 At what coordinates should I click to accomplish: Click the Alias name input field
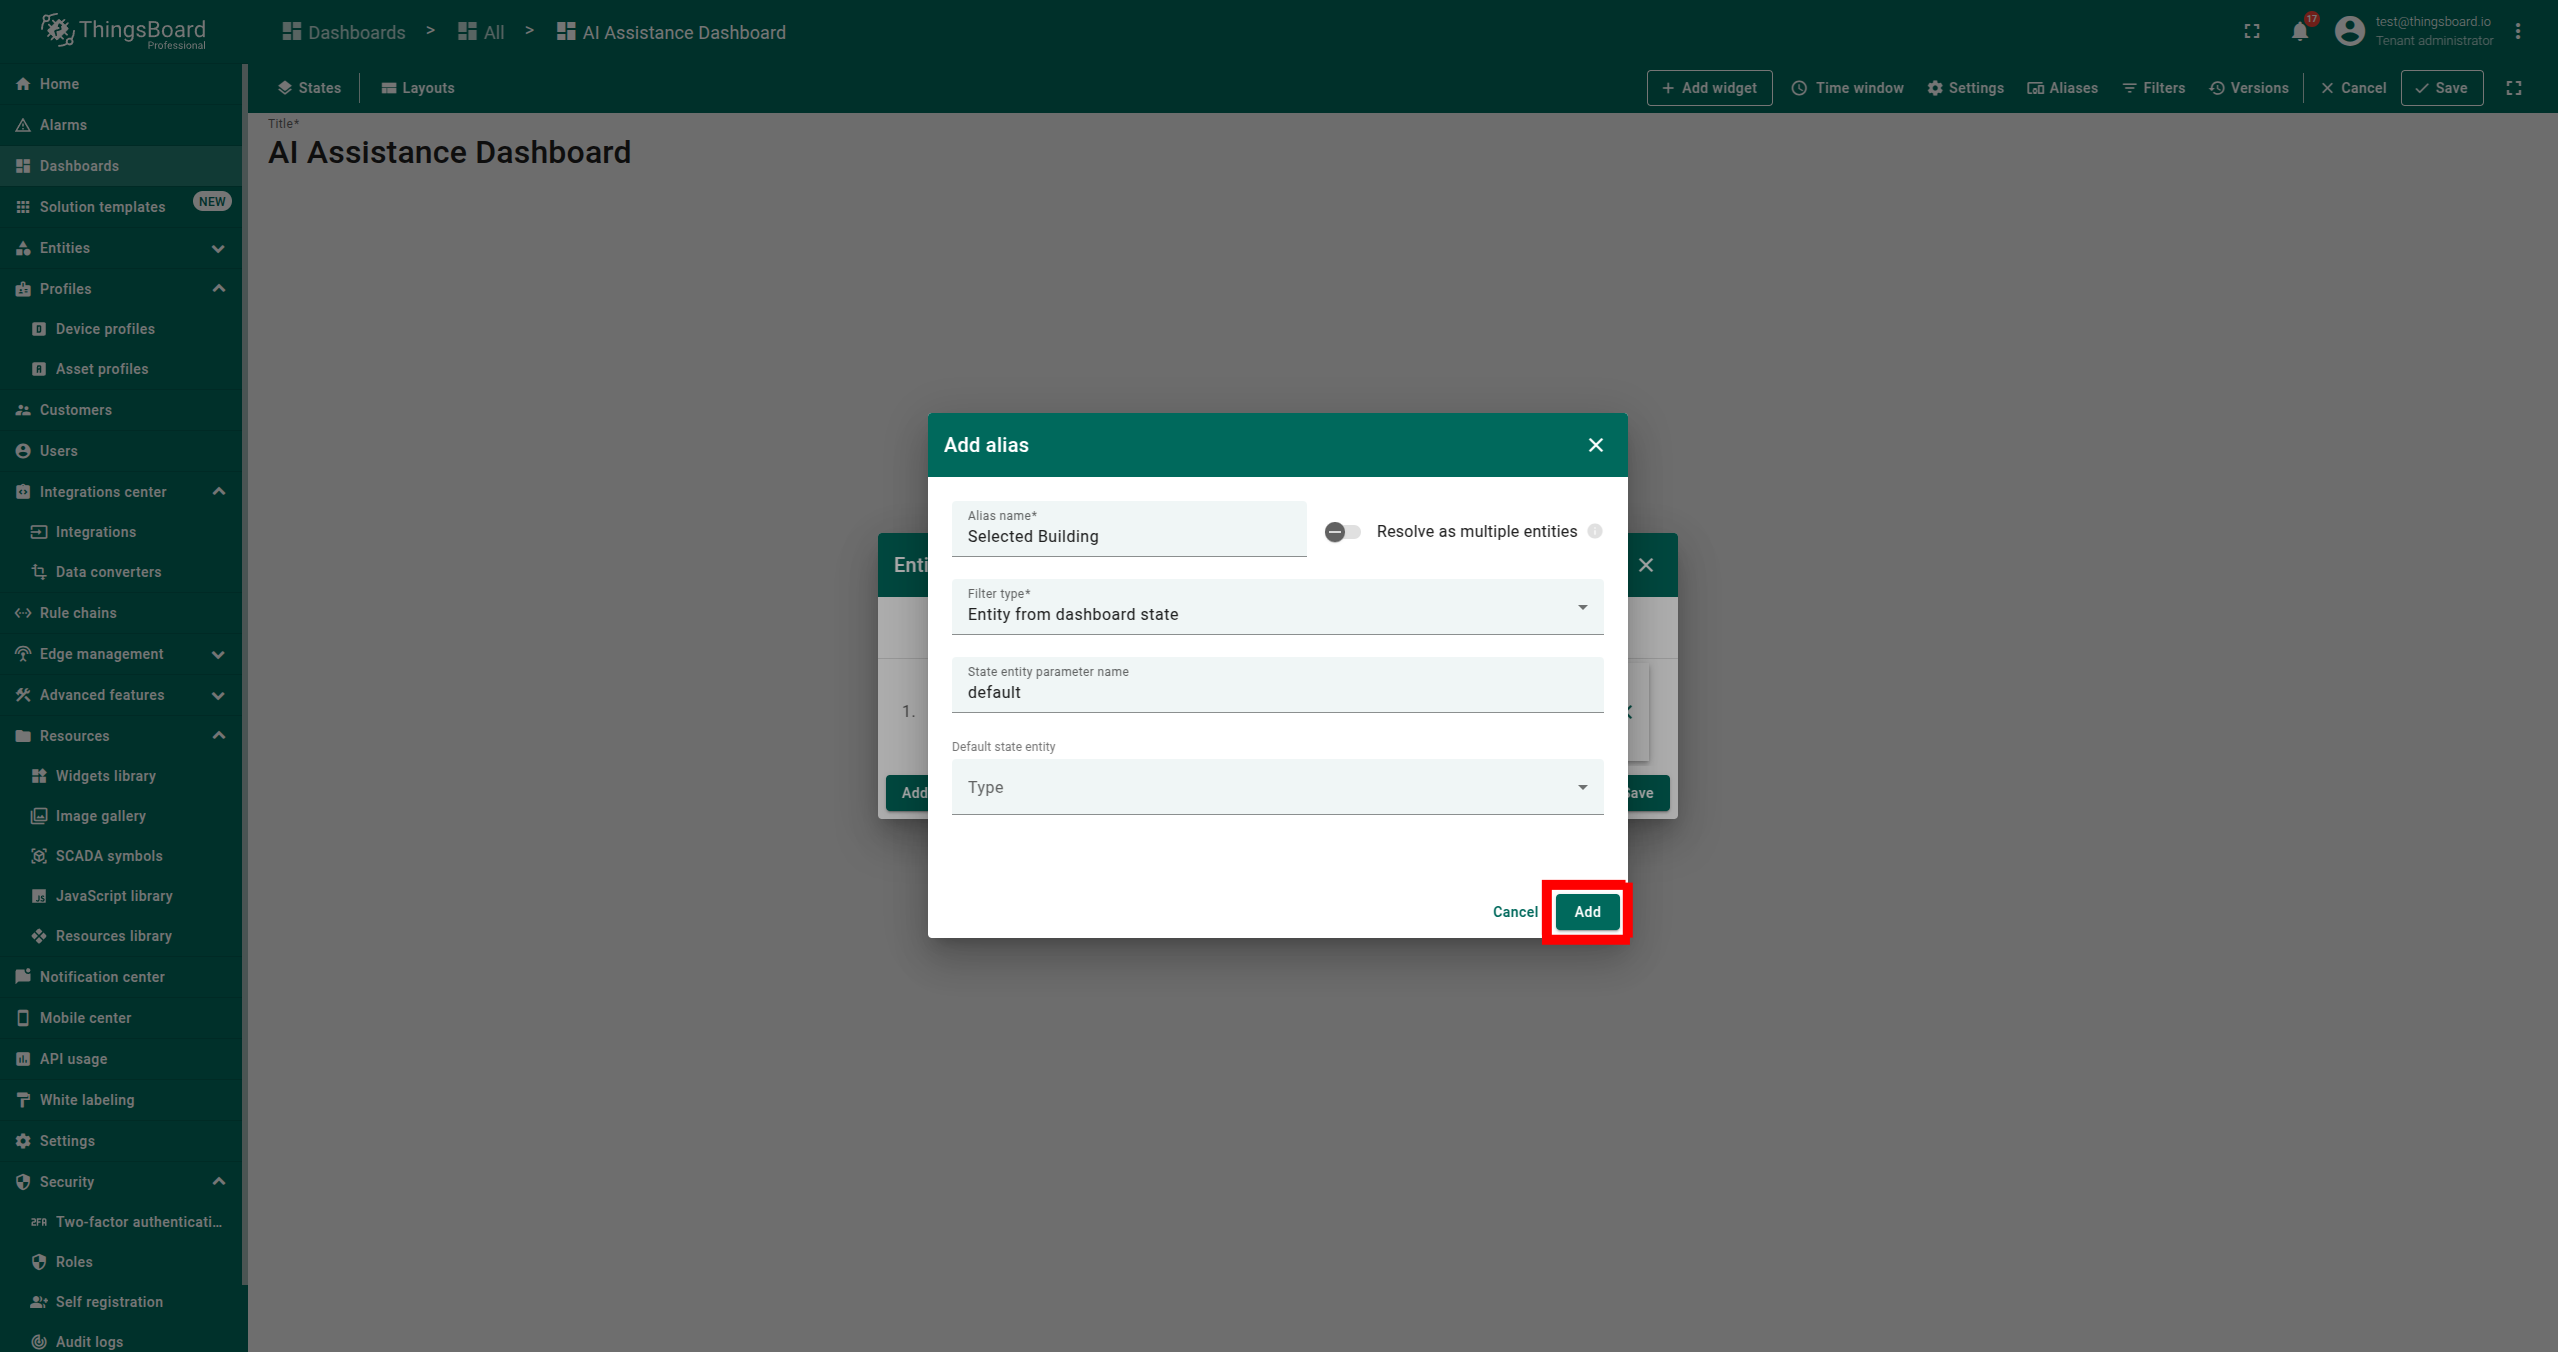[1128, 536]
